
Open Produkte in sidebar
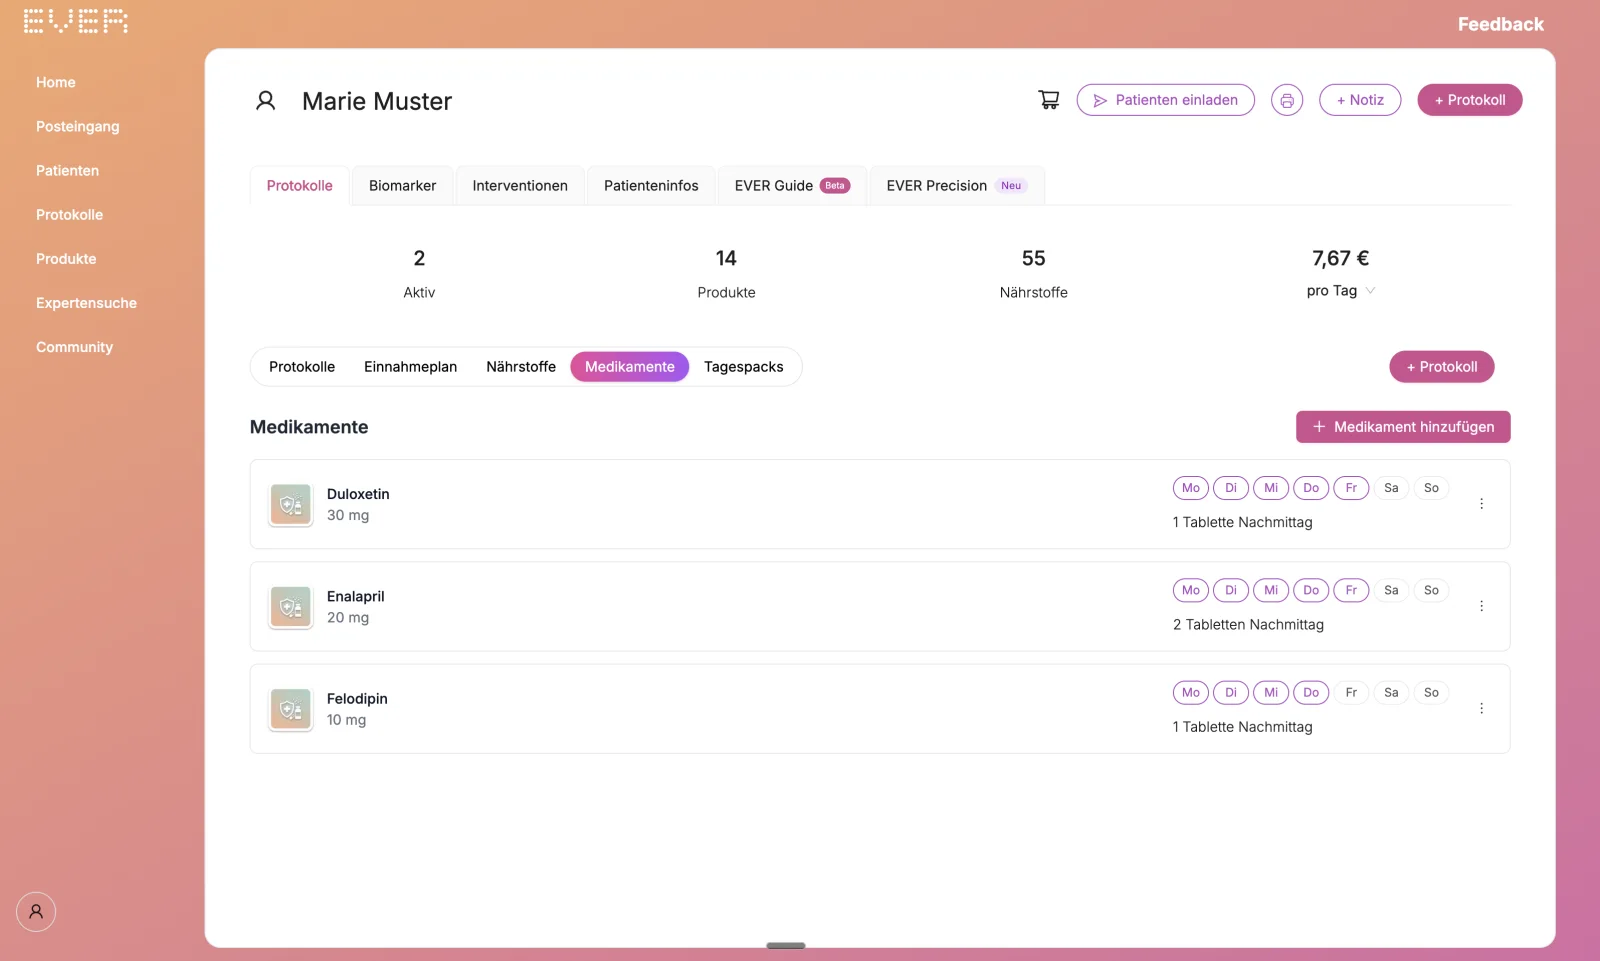[66, 258]
